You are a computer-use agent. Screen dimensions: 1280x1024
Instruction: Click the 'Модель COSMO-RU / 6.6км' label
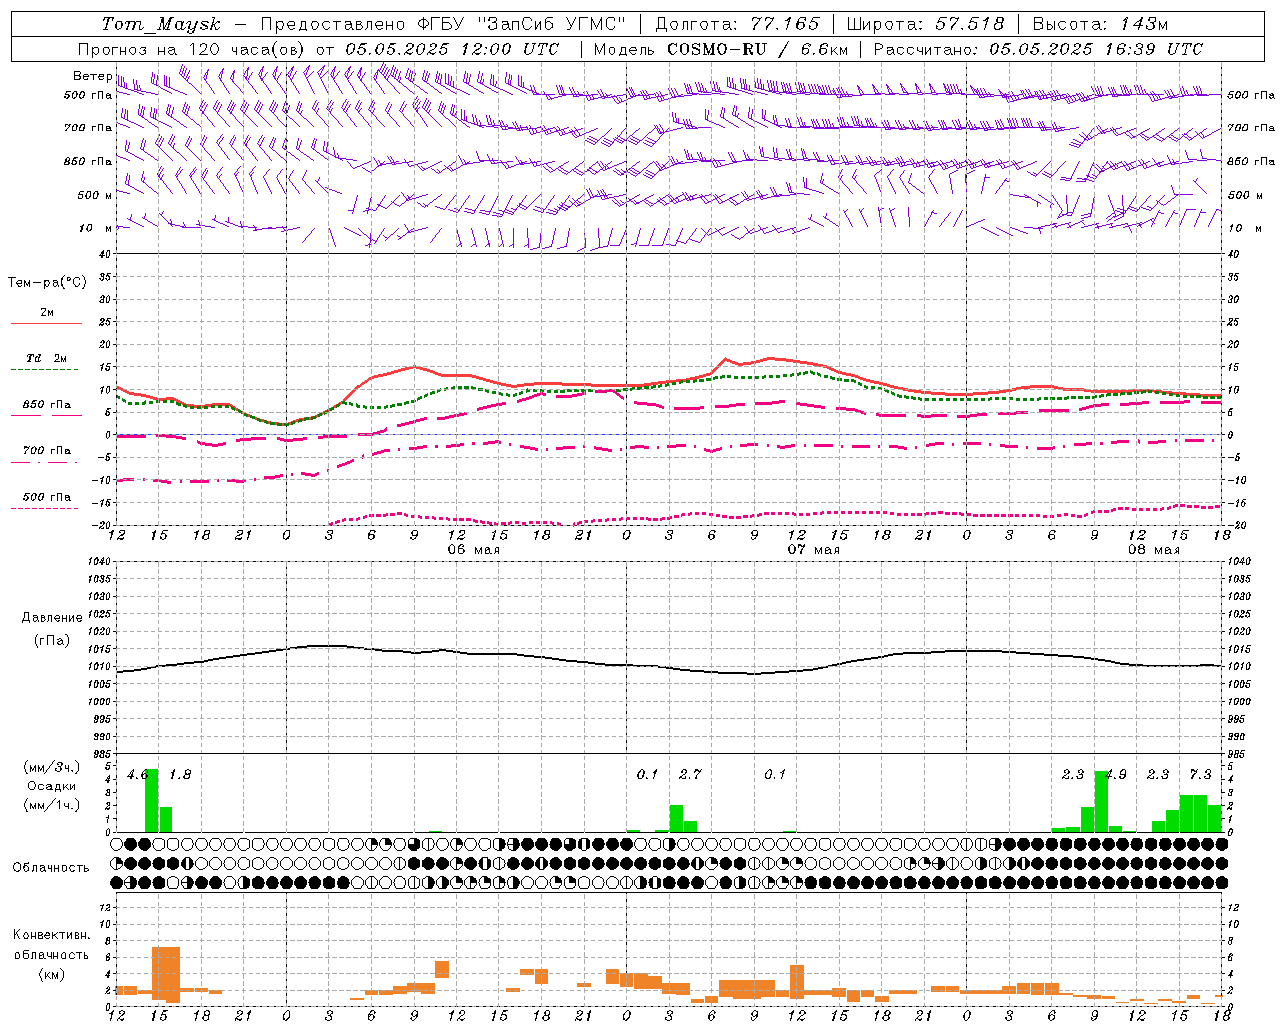coord(721,49)
